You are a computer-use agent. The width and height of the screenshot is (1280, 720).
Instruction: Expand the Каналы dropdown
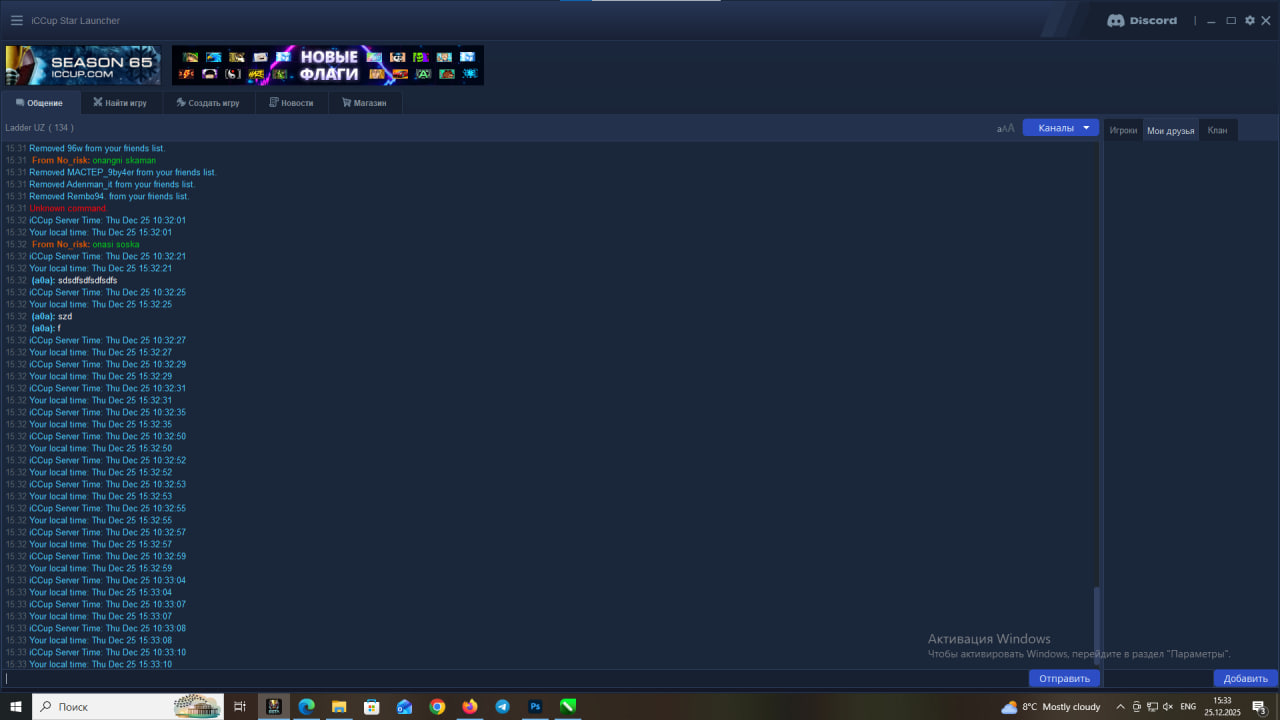[1061, 128]
